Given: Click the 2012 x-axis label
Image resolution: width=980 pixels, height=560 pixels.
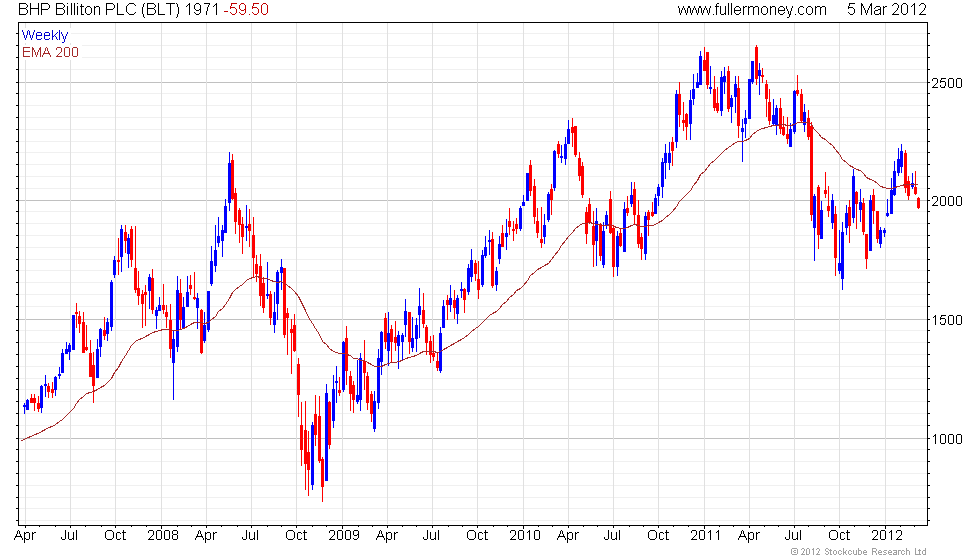Looking at the screenshot, I should click(887, 536).
